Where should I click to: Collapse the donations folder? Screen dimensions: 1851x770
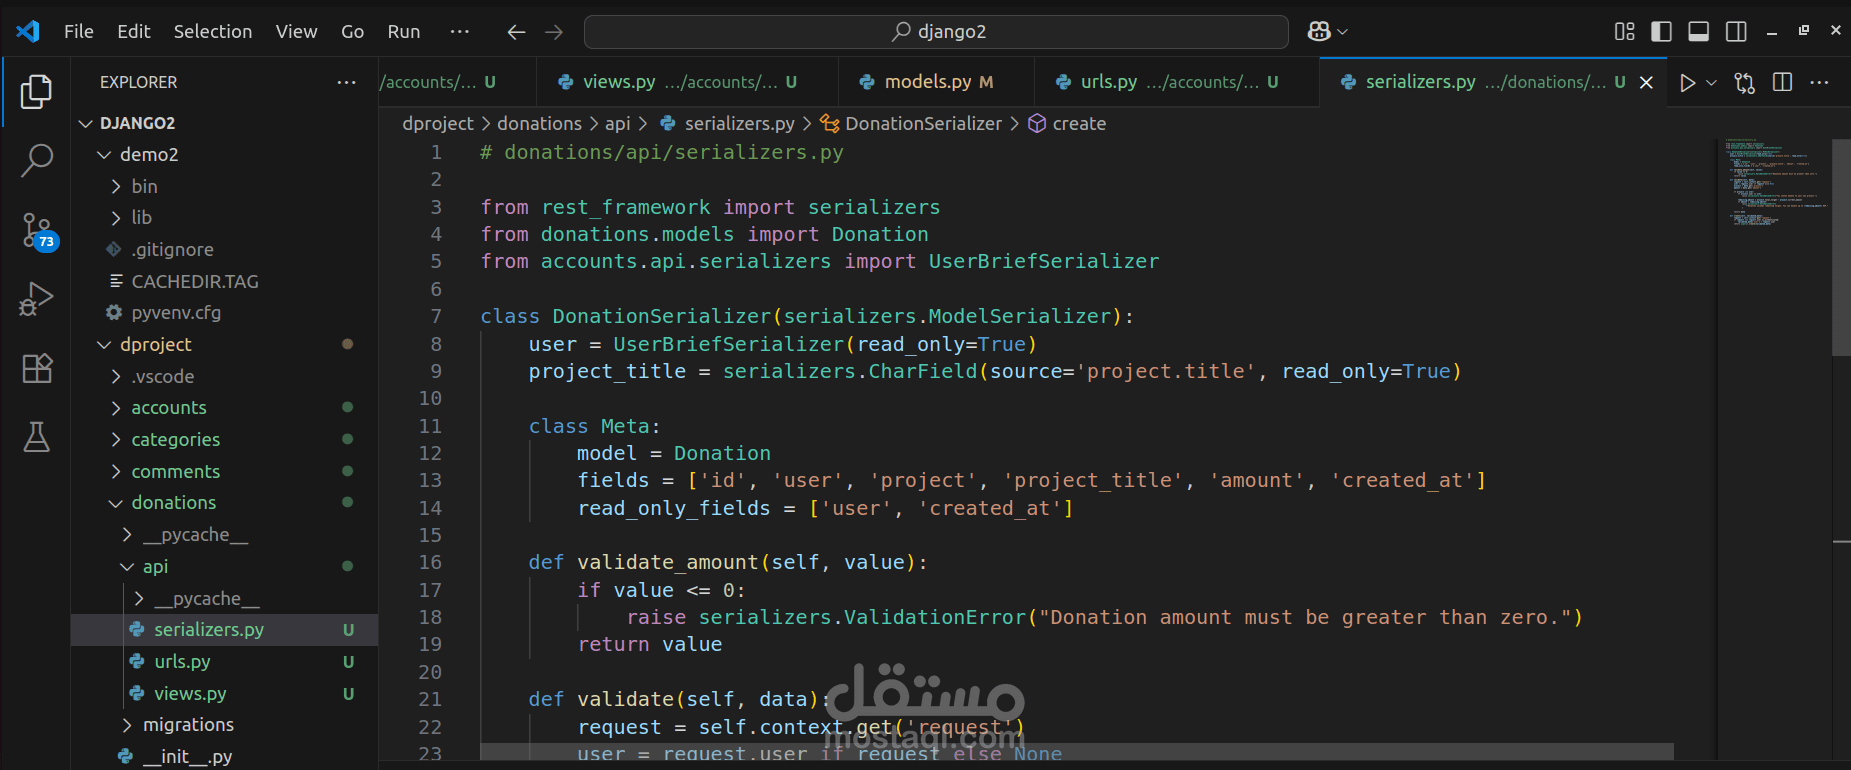pyautogui.click(x=116, y=503)
